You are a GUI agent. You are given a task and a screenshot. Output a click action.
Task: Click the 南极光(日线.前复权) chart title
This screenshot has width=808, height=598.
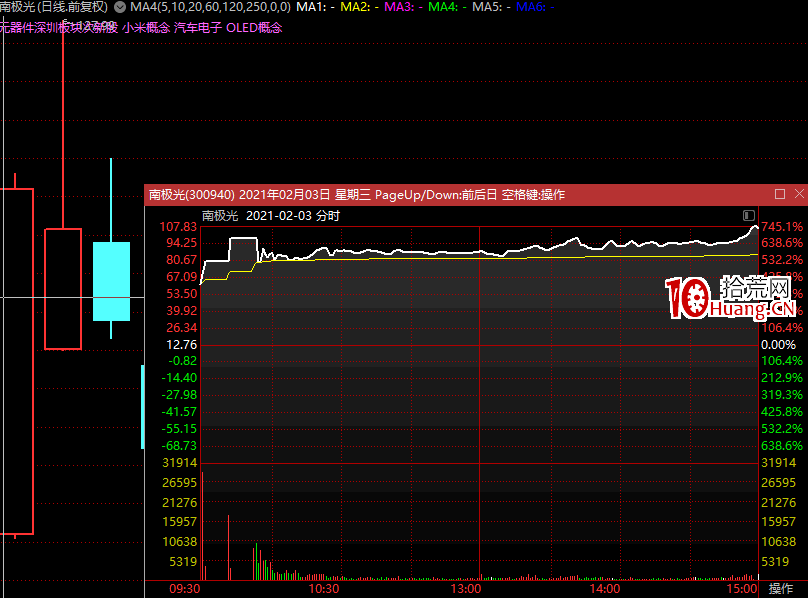point(54,7)
